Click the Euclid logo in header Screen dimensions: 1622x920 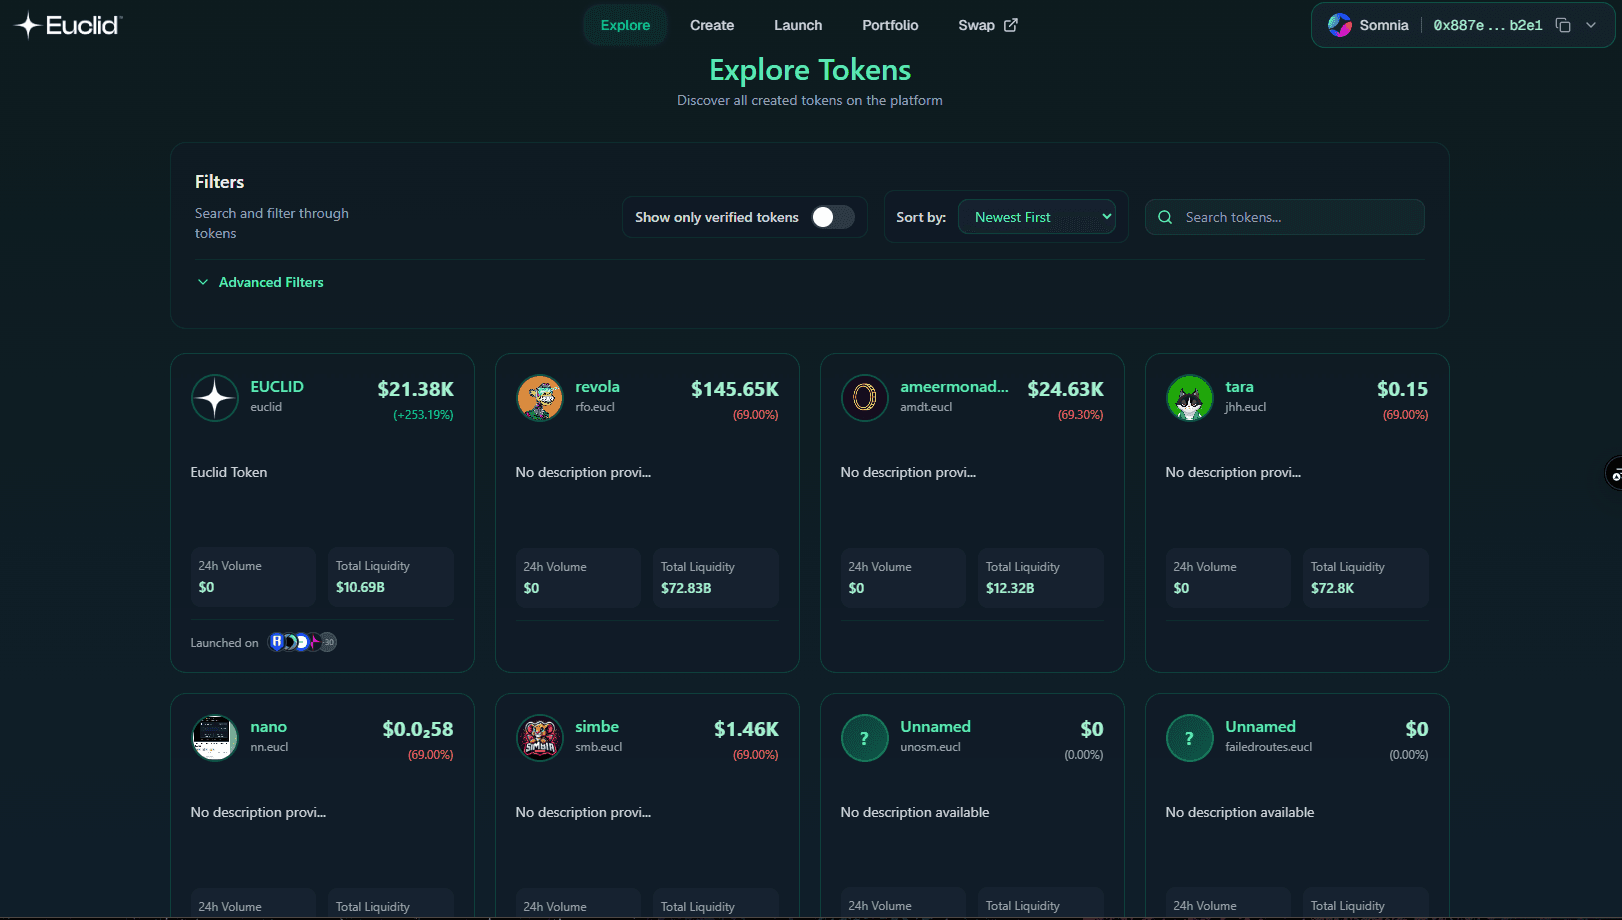point(68,25)
